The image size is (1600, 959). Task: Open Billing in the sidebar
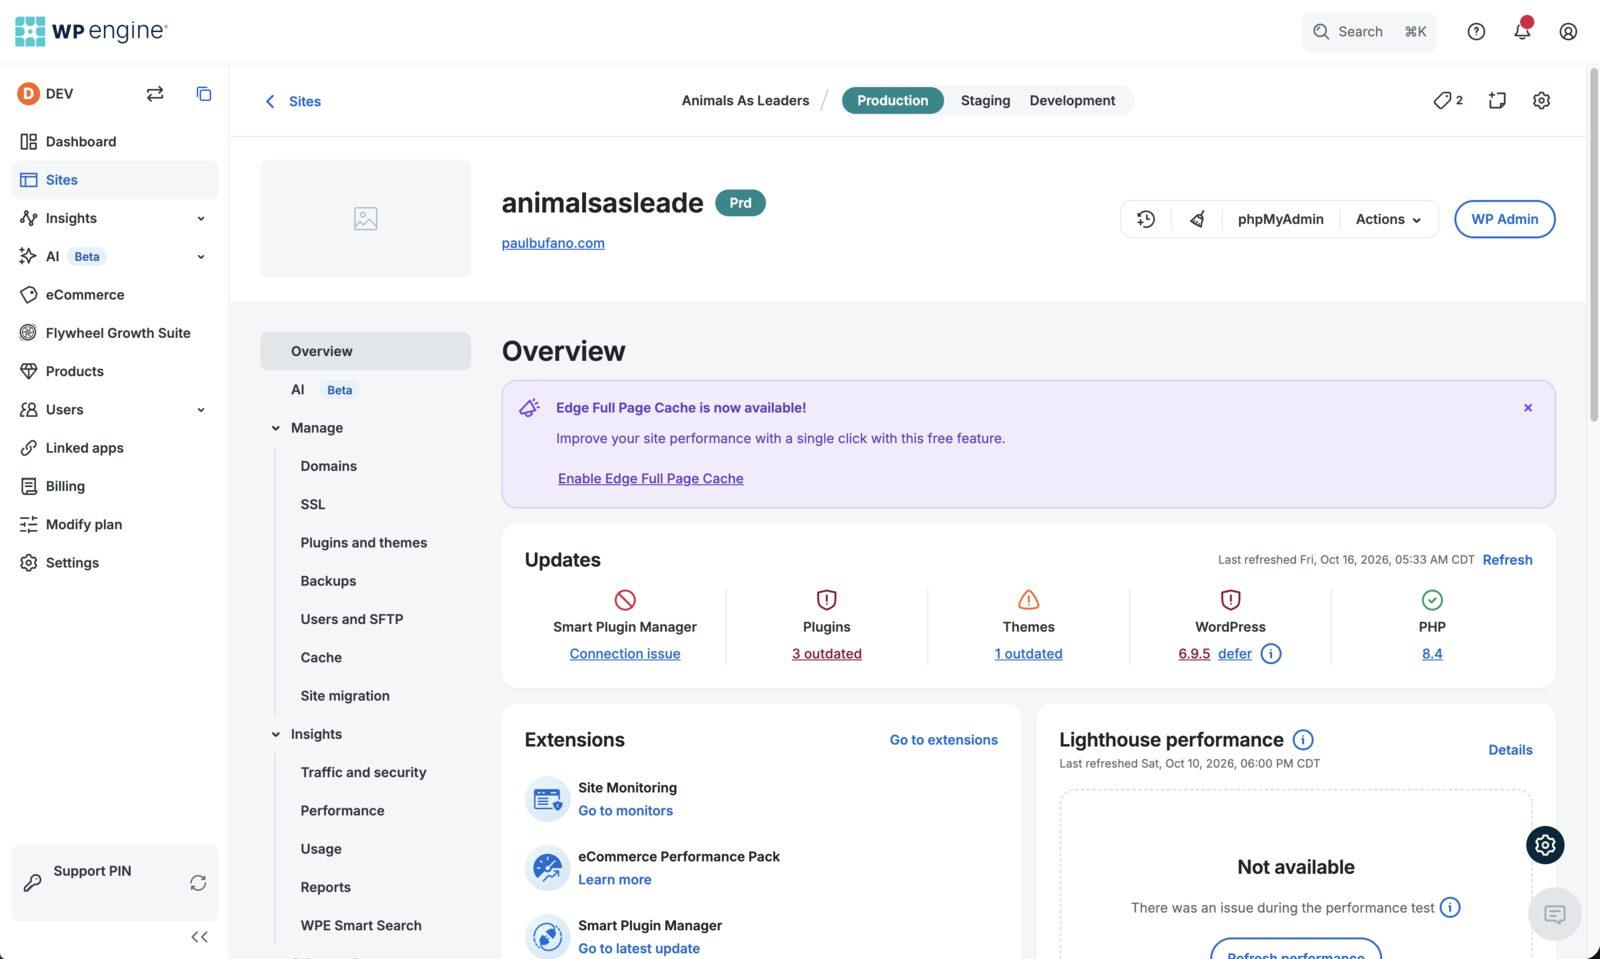pyautogui.click(x=114, y=486)
